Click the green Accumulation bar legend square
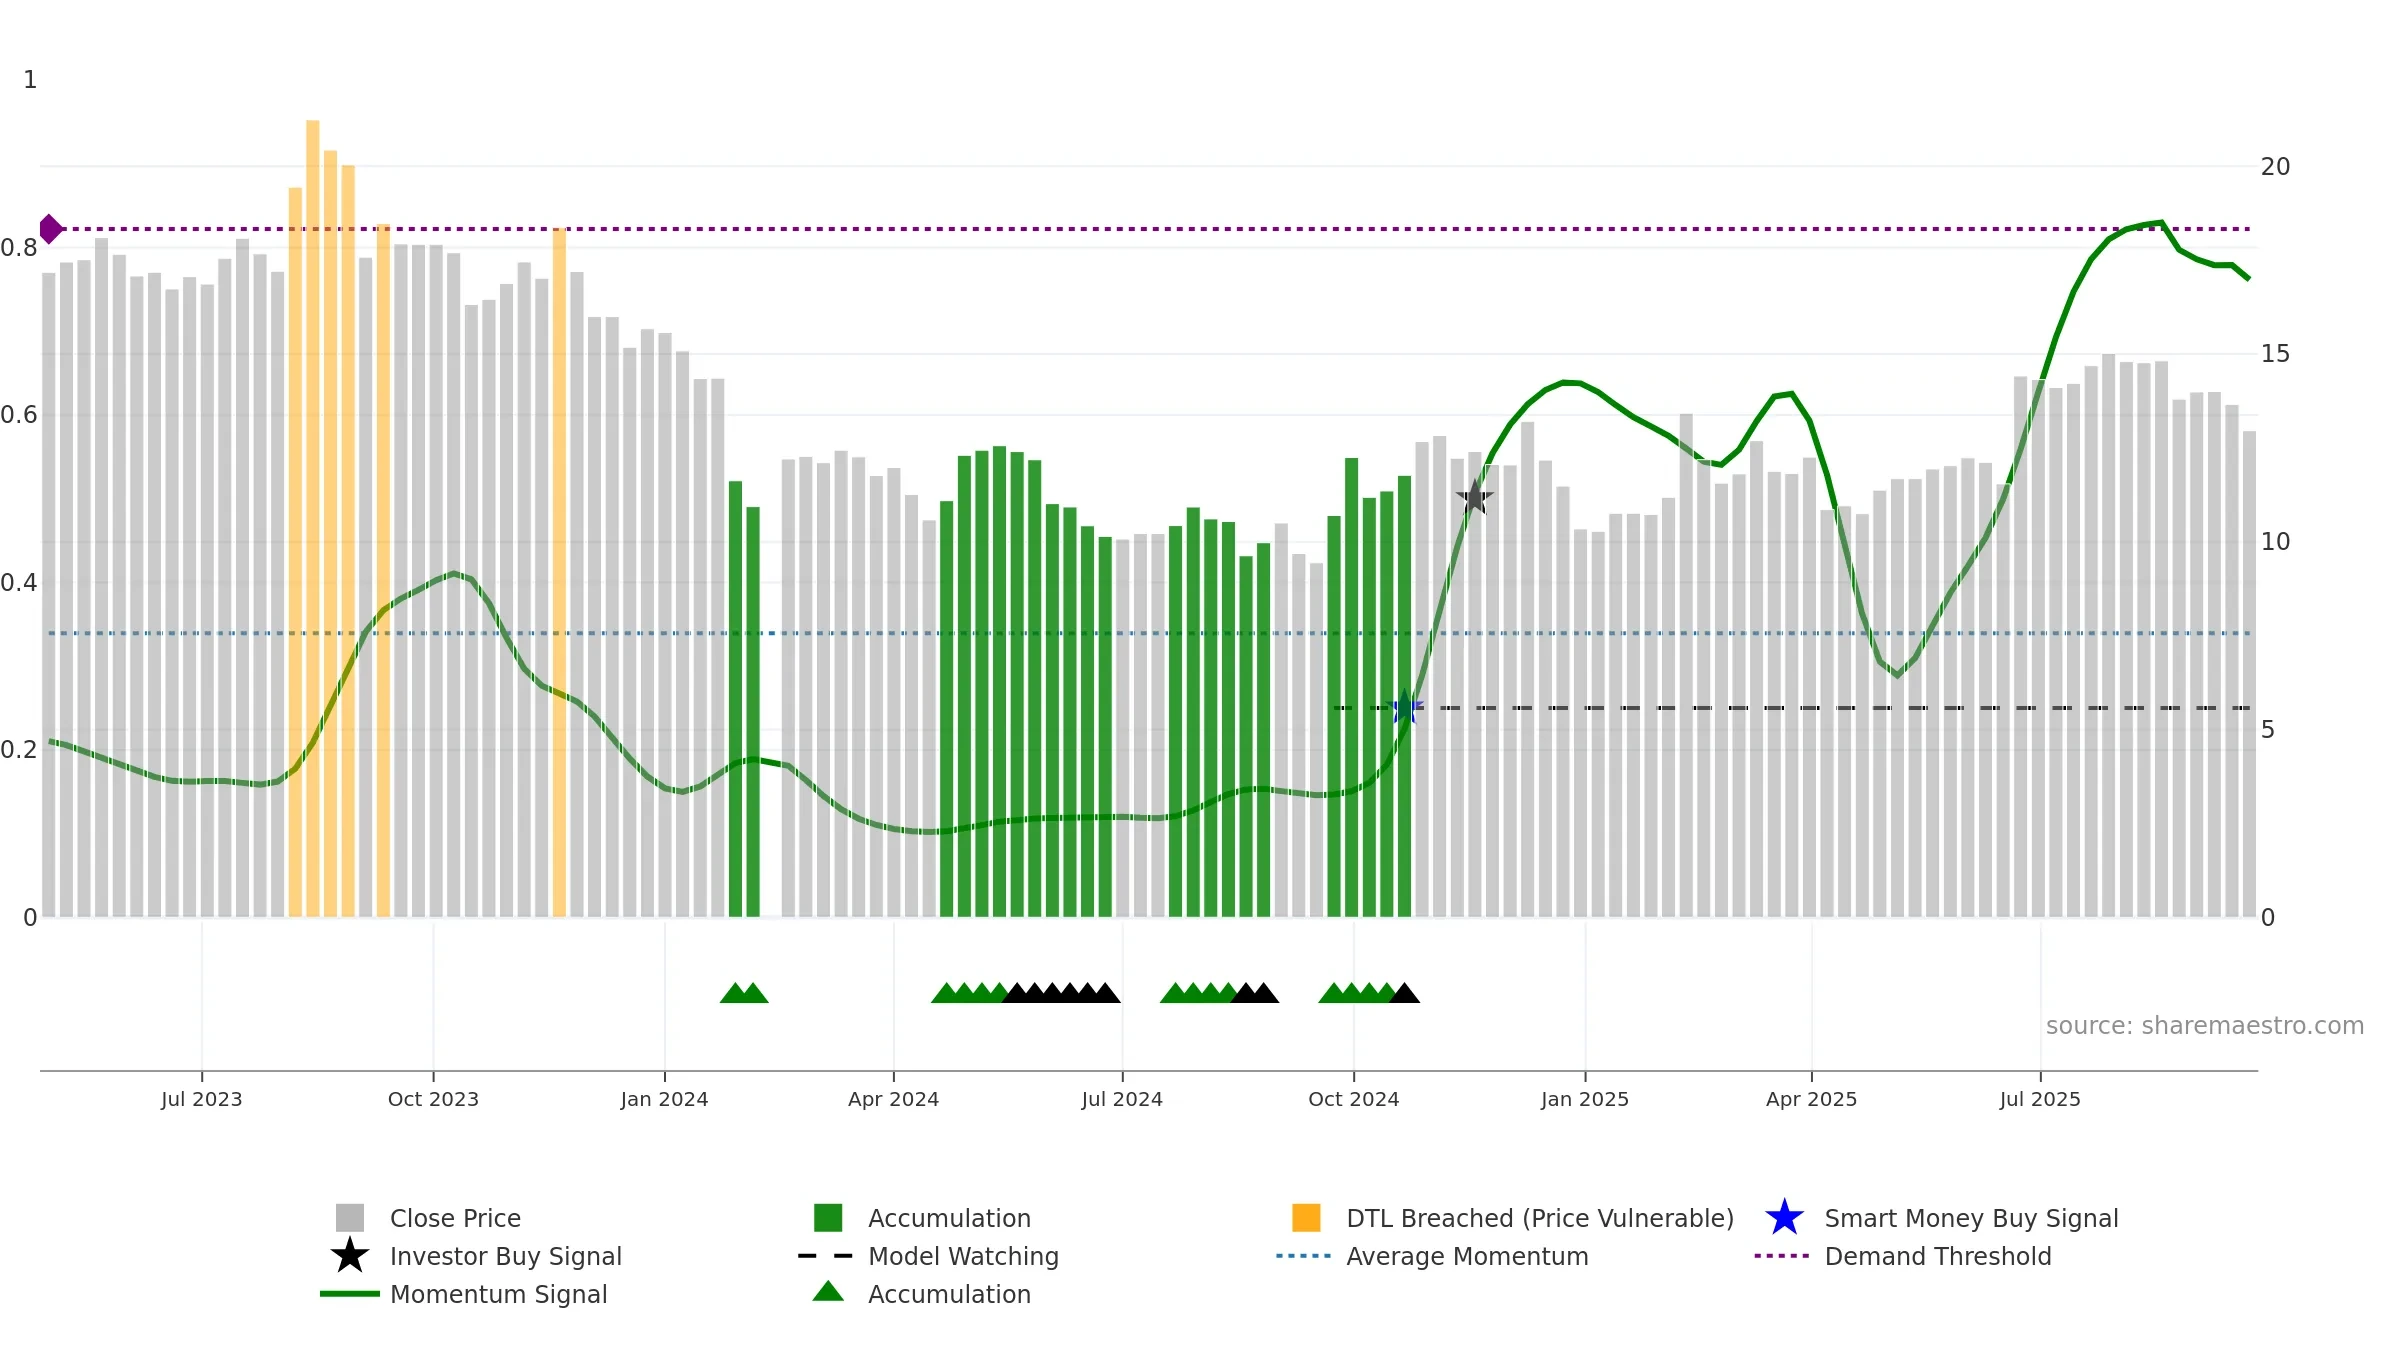Image resolution: width=2400 pixels, height=1350 pixels. coord(828,1218)
